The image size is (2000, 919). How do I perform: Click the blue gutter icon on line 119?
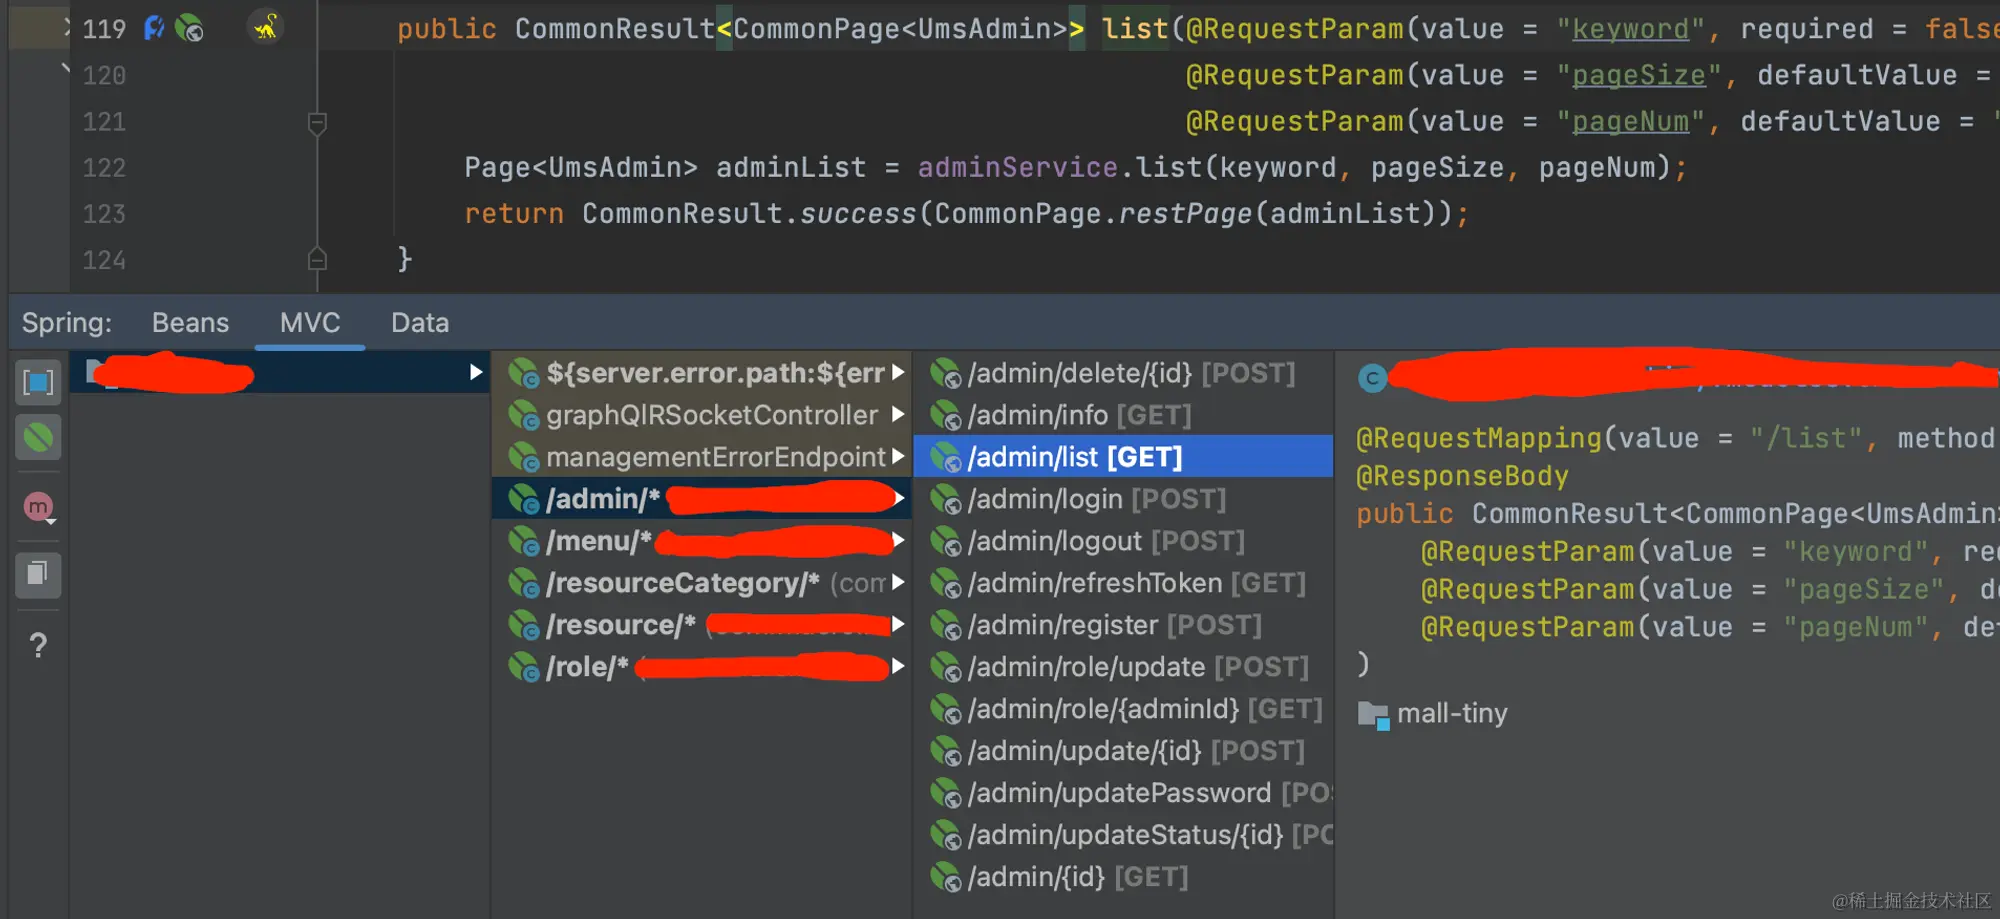point(154,28)
